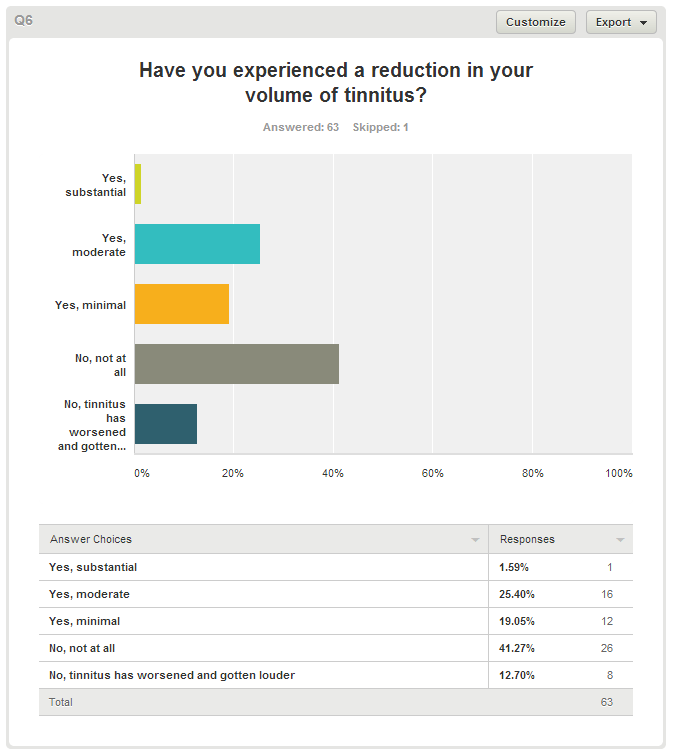Click the yellow-green 'Yes, substantial' bar

(x=138, y=184)
